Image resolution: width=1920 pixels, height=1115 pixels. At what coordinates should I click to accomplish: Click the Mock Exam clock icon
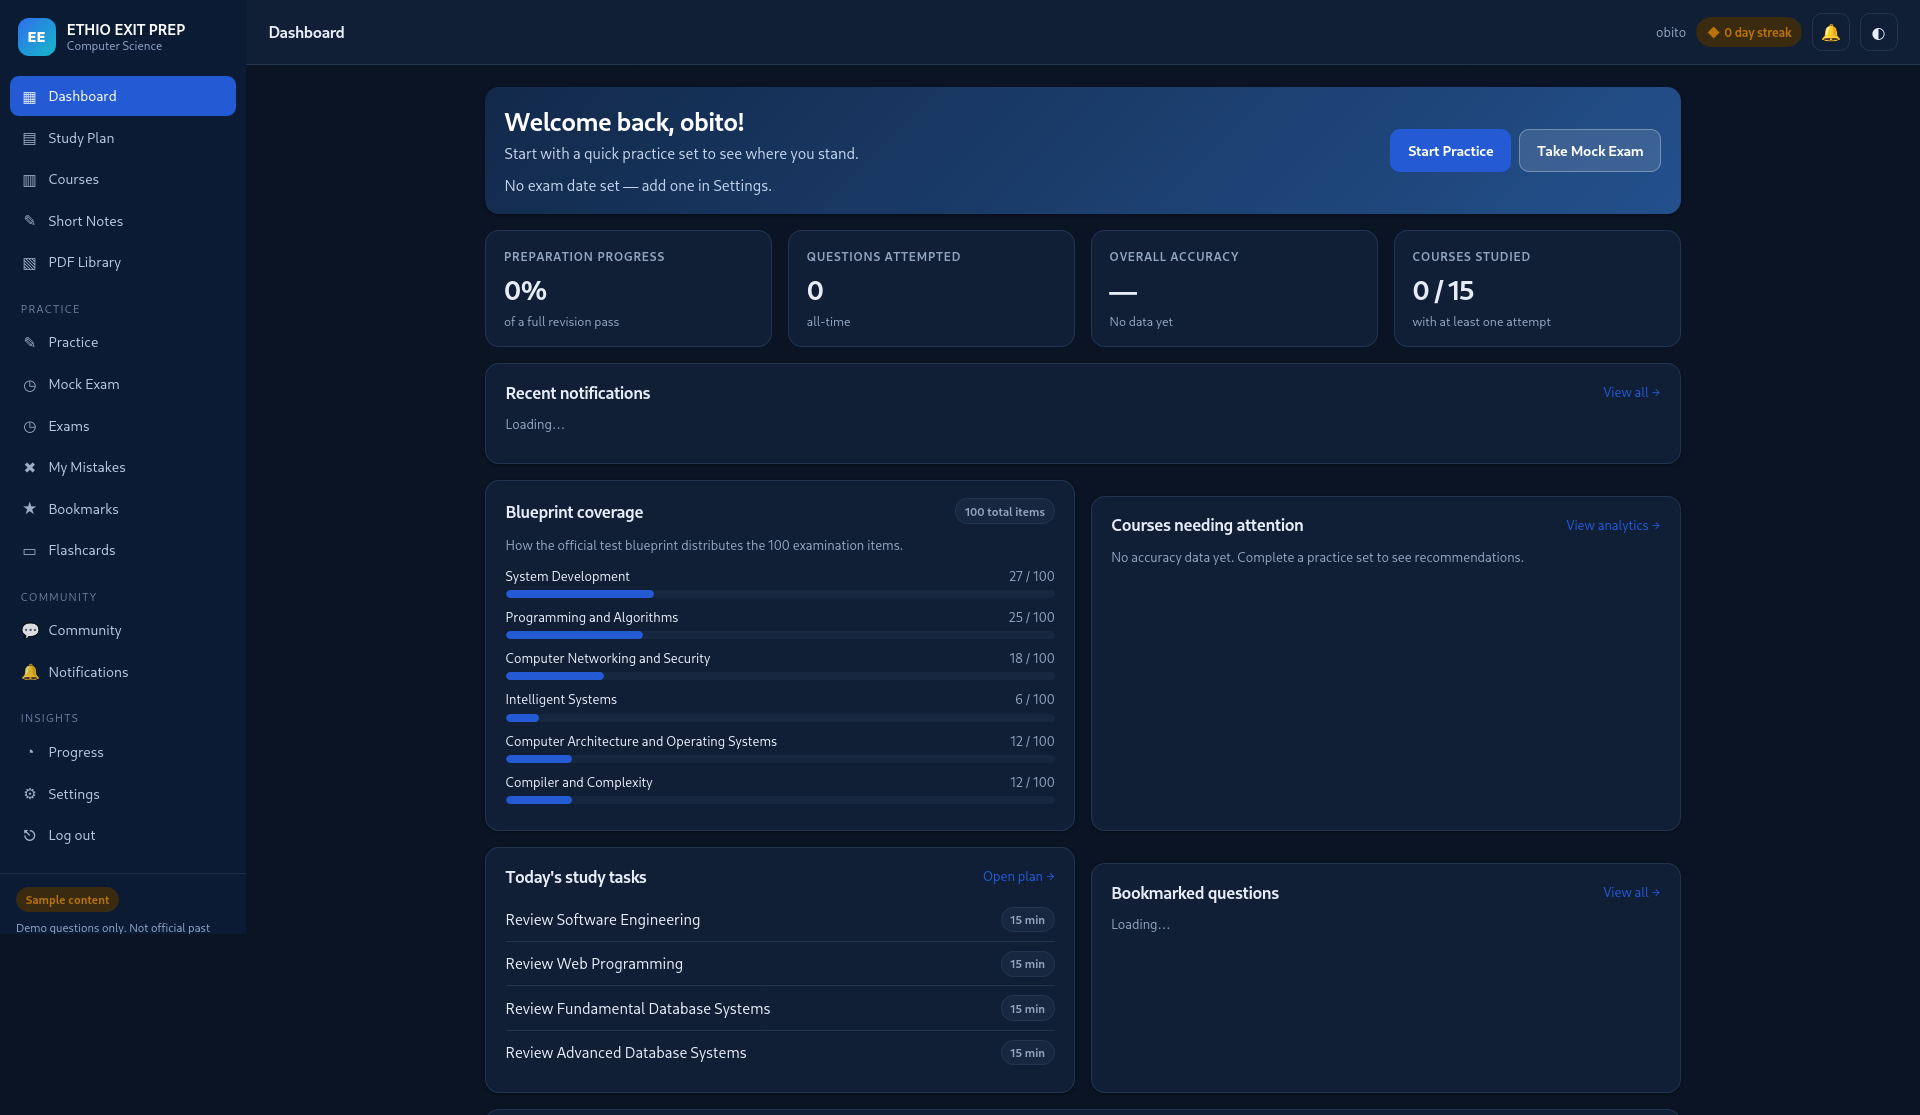coord(30,385)
